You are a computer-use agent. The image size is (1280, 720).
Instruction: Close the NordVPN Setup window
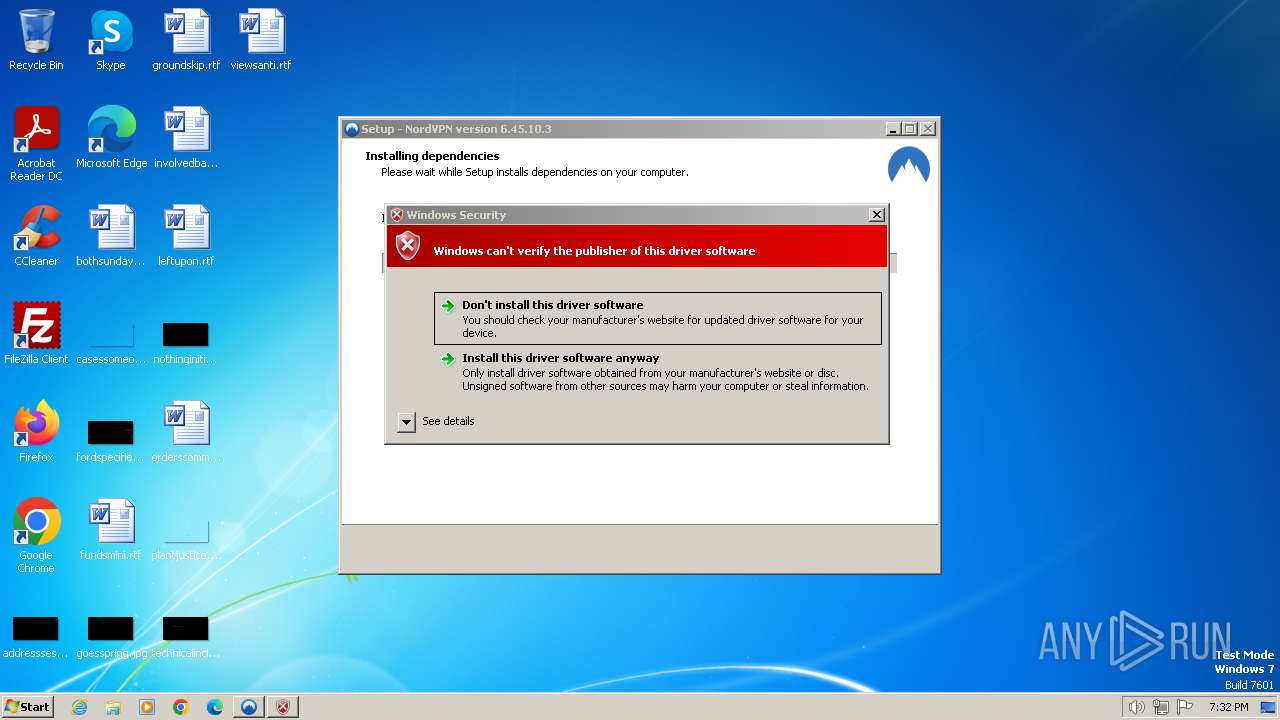tap(928, 129)
